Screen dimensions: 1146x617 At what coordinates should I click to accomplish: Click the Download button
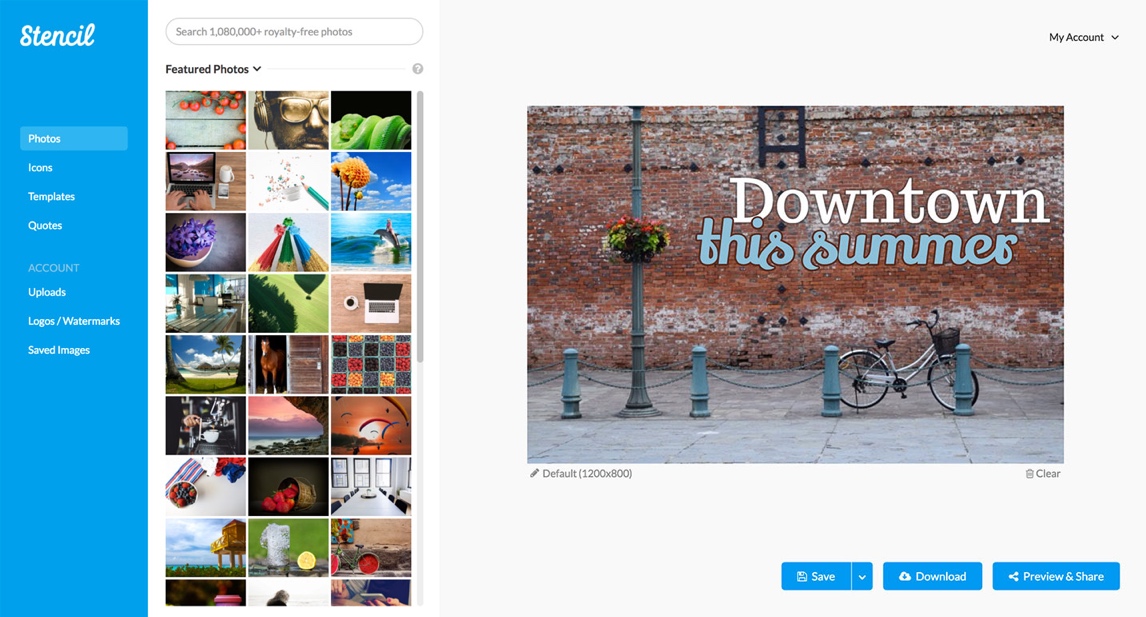click(932, 576)
